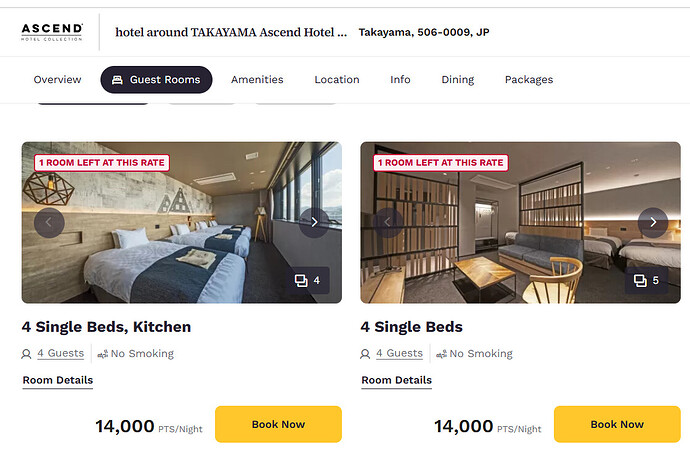
Task: Open 4 Guests link under 4 Single Beds
Action: tap(399, 353)
